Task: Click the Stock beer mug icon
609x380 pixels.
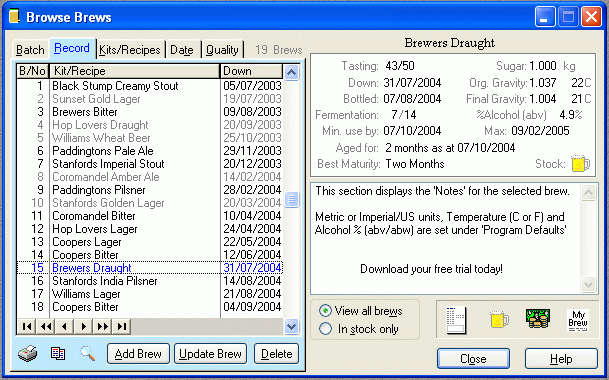Action: (x=581, y=164)
